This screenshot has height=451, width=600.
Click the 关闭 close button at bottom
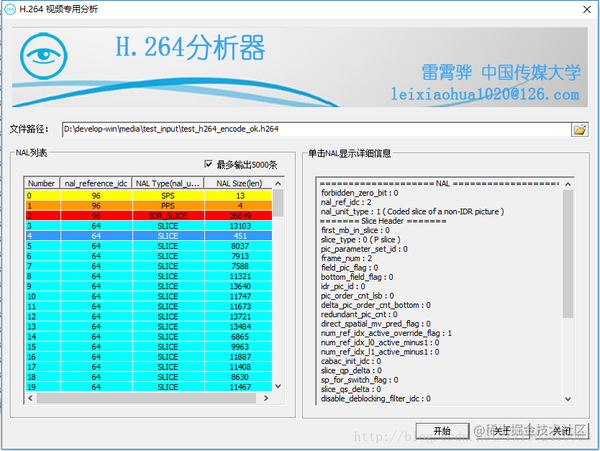click(x=561, y=431)
